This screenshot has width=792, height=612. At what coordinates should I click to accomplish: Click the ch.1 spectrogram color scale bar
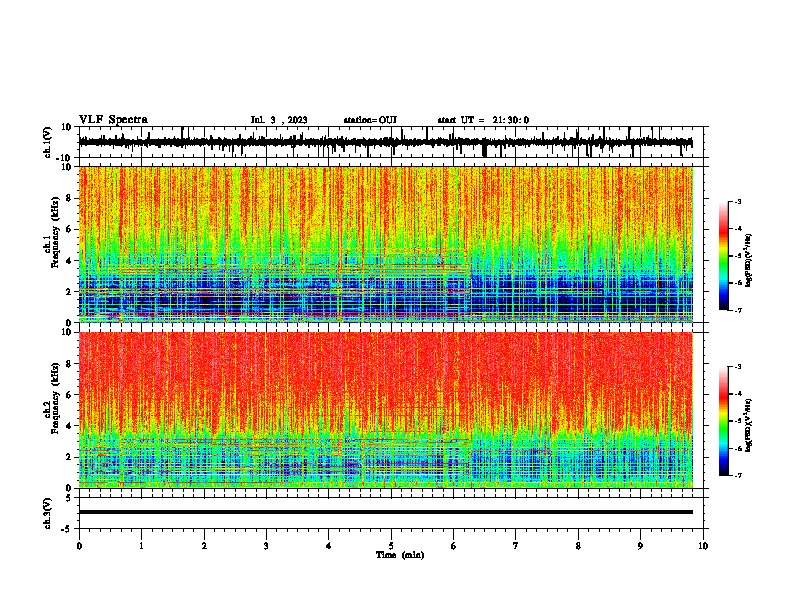click(723, 256)
